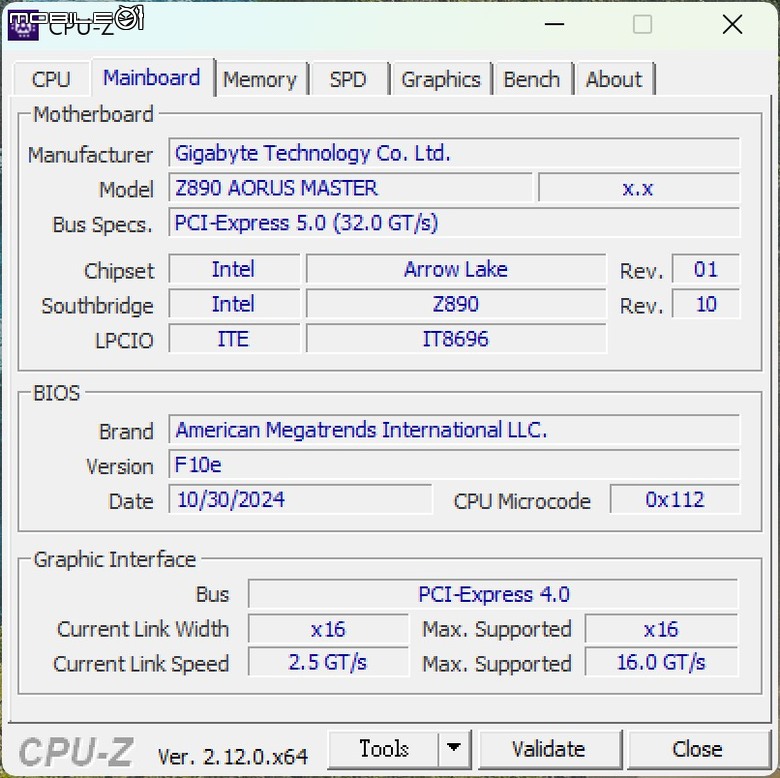Click the Validate button
This screenshot has width=780, height=778.
pyautogui.click(x=549, y=749)
